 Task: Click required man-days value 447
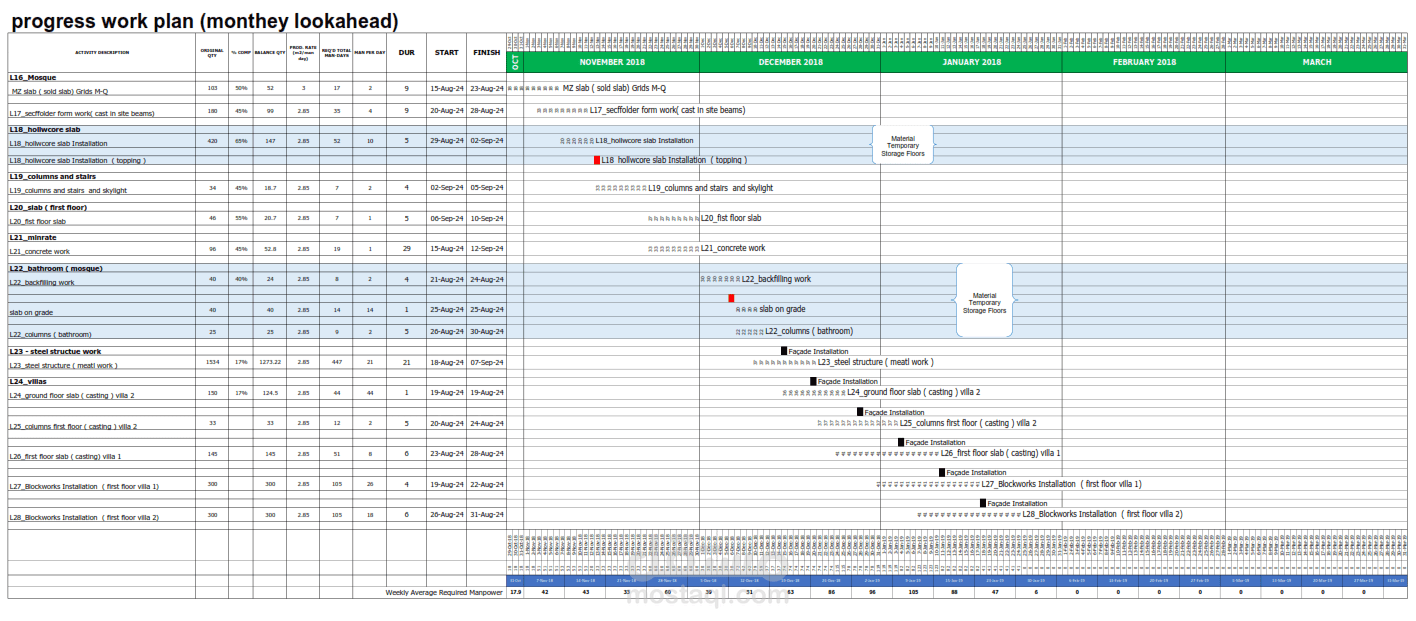[x=337, y=363]
